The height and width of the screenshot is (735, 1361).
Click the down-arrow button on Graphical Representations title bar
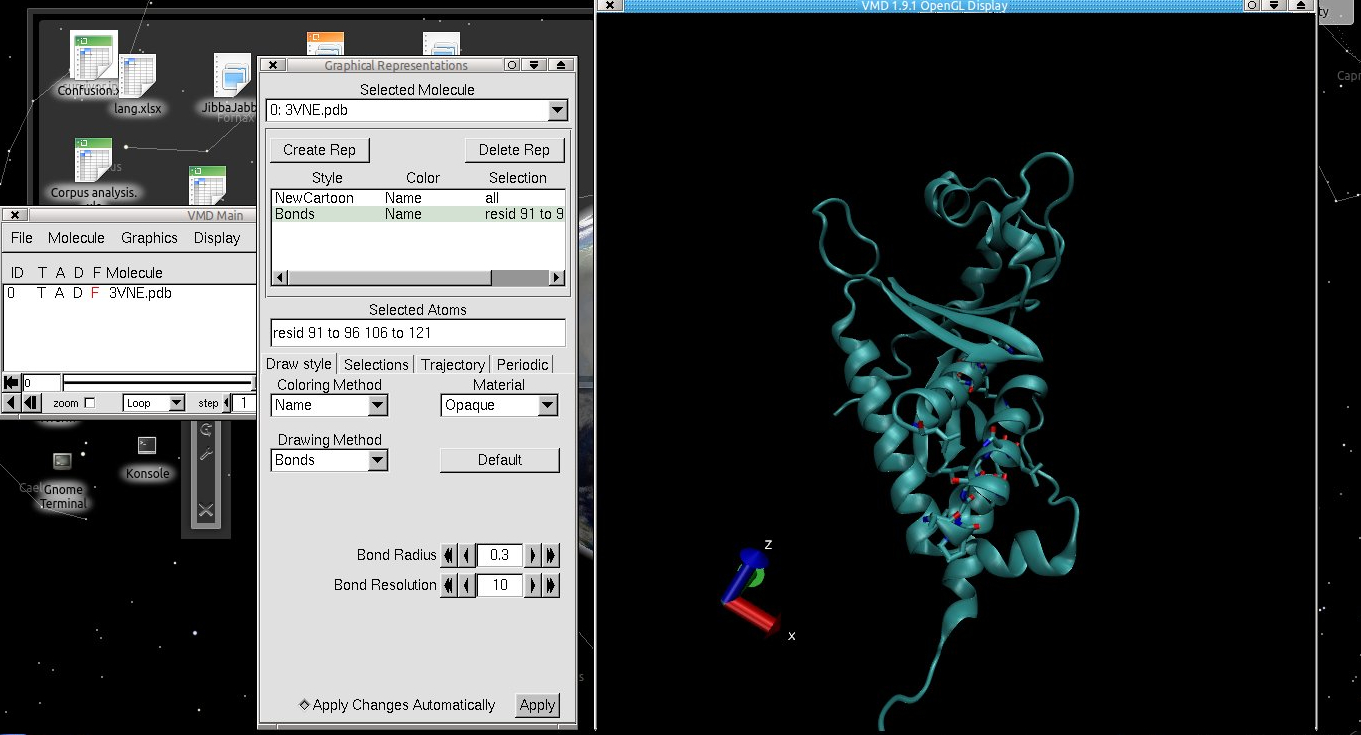pos(535,65)
